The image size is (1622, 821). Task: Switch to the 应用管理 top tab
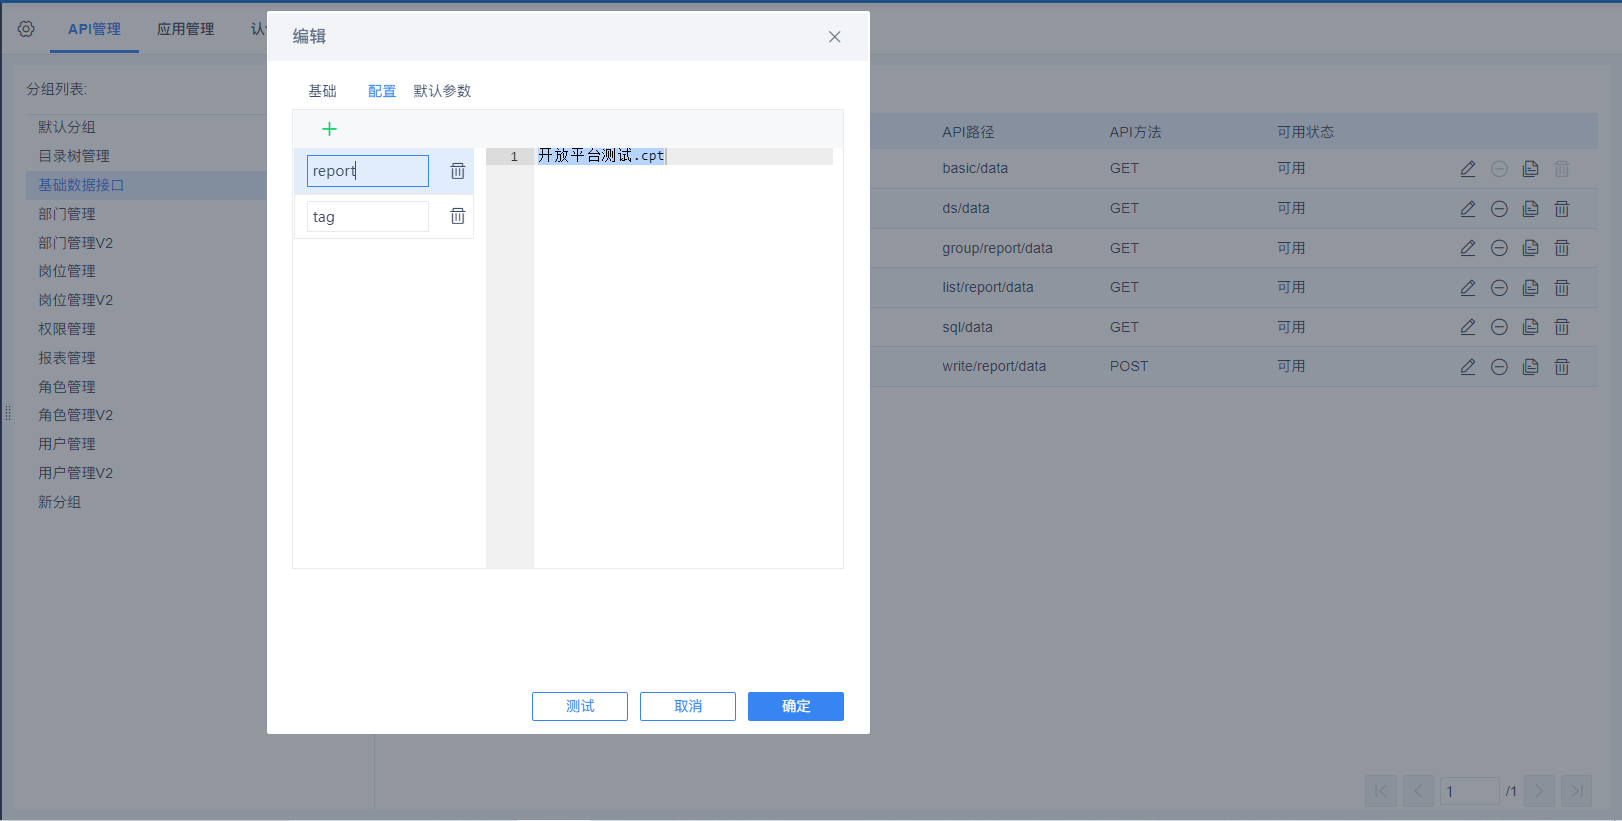tap(185, 29)
